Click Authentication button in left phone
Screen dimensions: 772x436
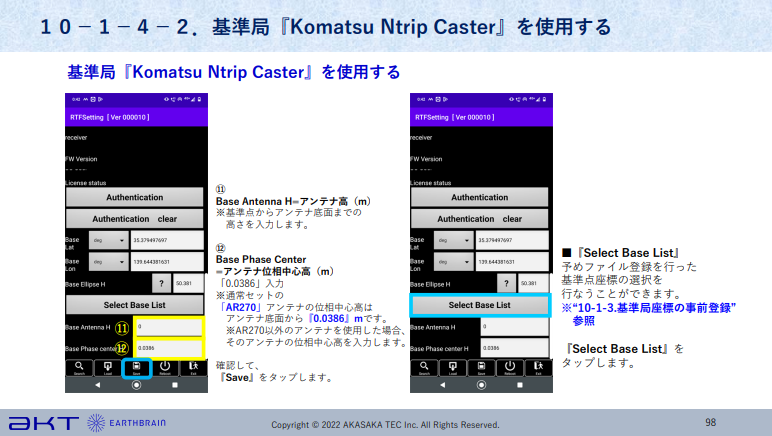pos(134,197)
